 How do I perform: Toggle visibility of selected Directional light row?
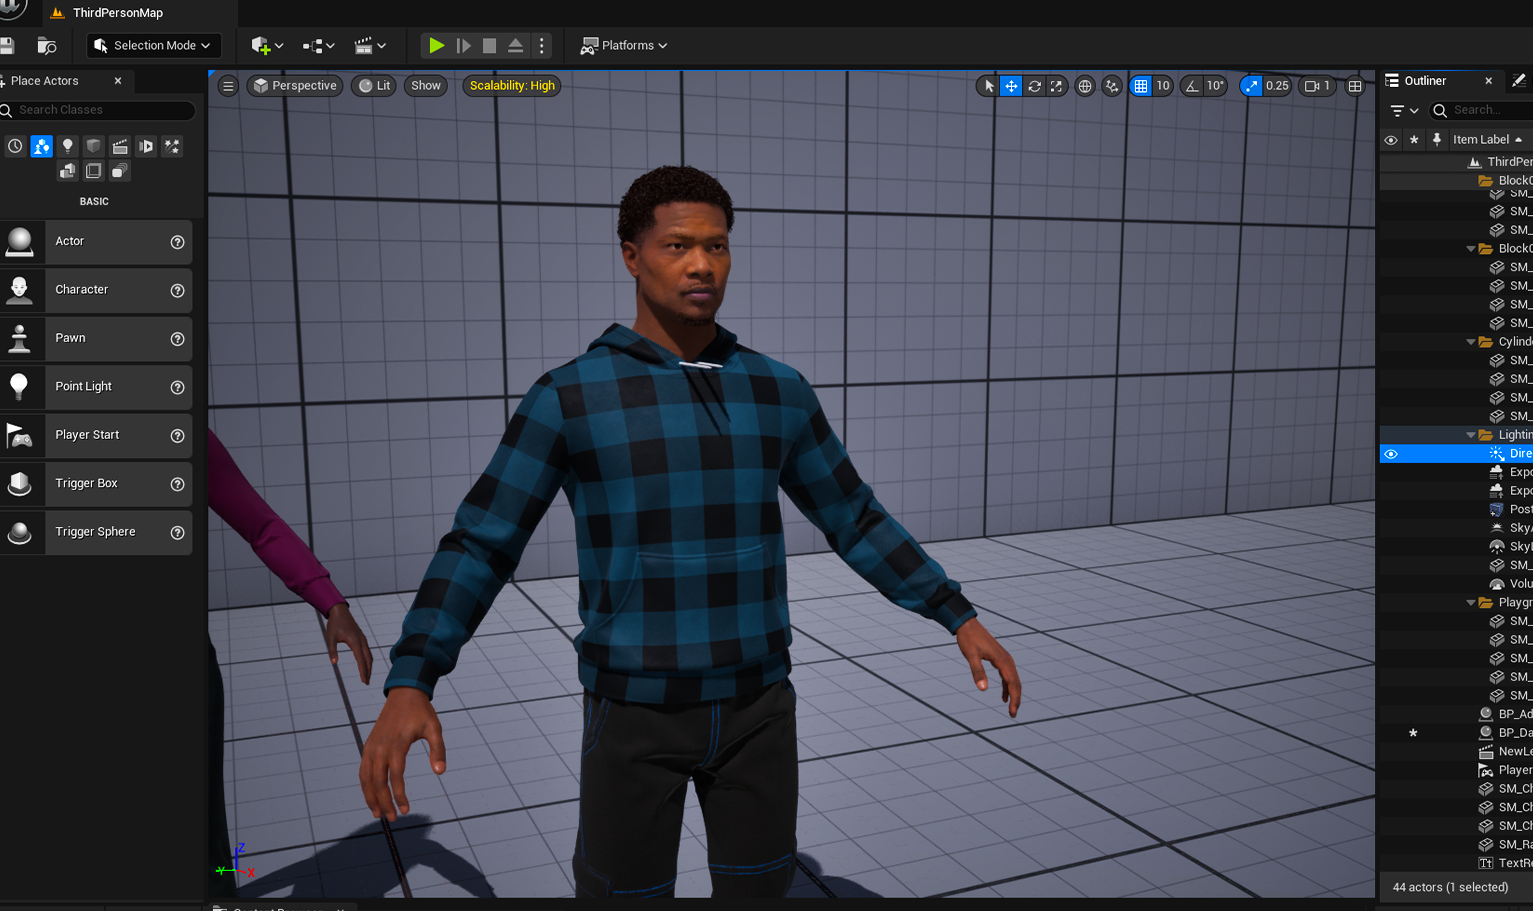(1390, 454)
